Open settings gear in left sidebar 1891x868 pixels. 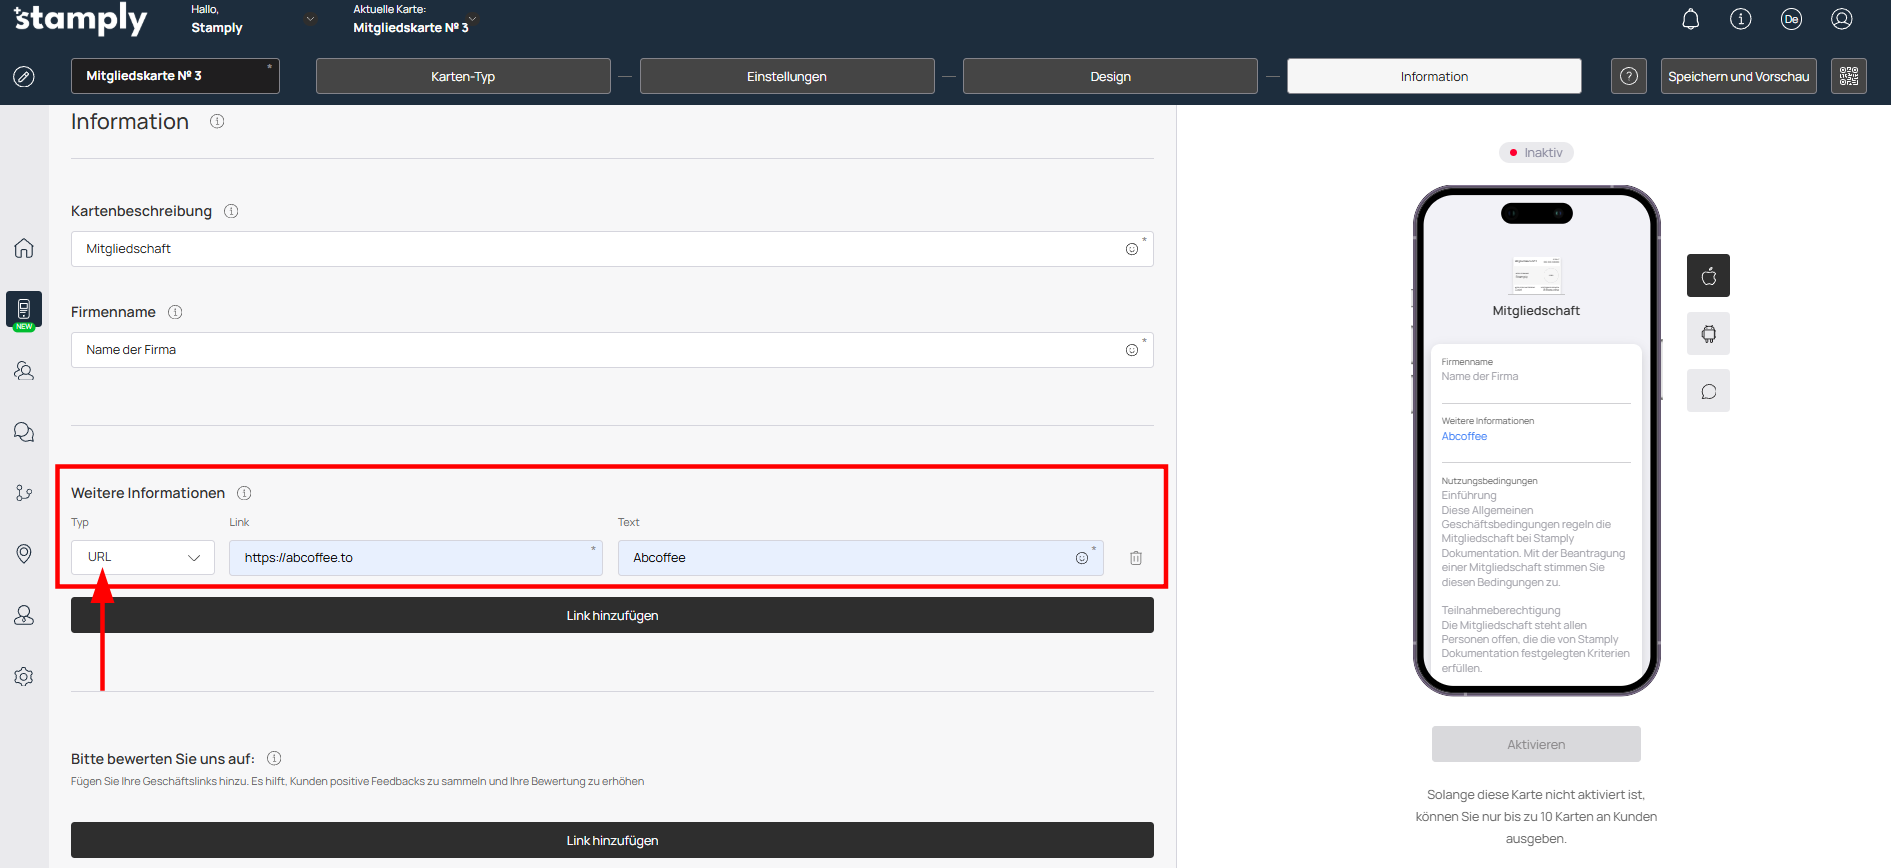pos(24,677)
